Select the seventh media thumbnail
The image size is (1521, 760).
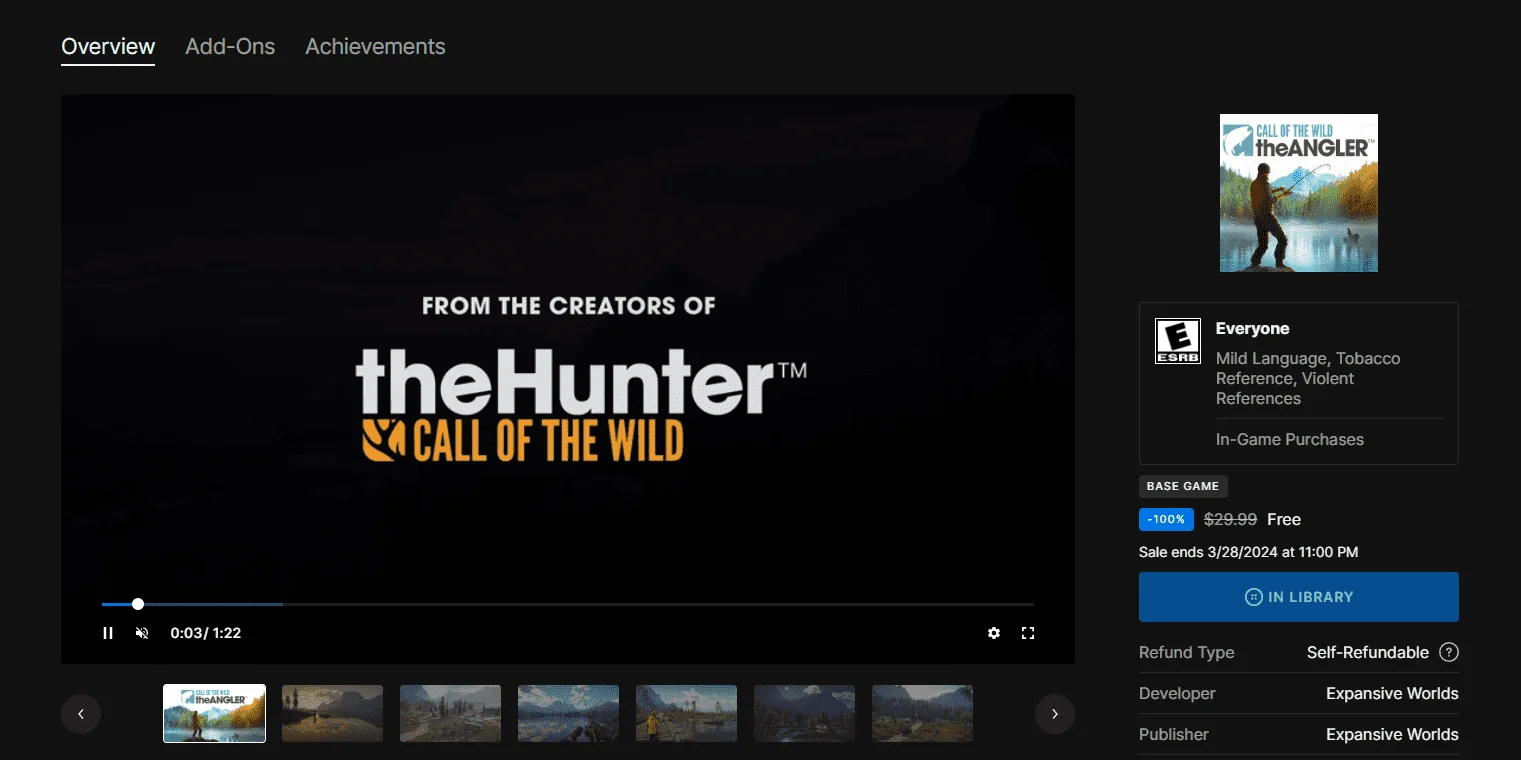coord(922,713)
